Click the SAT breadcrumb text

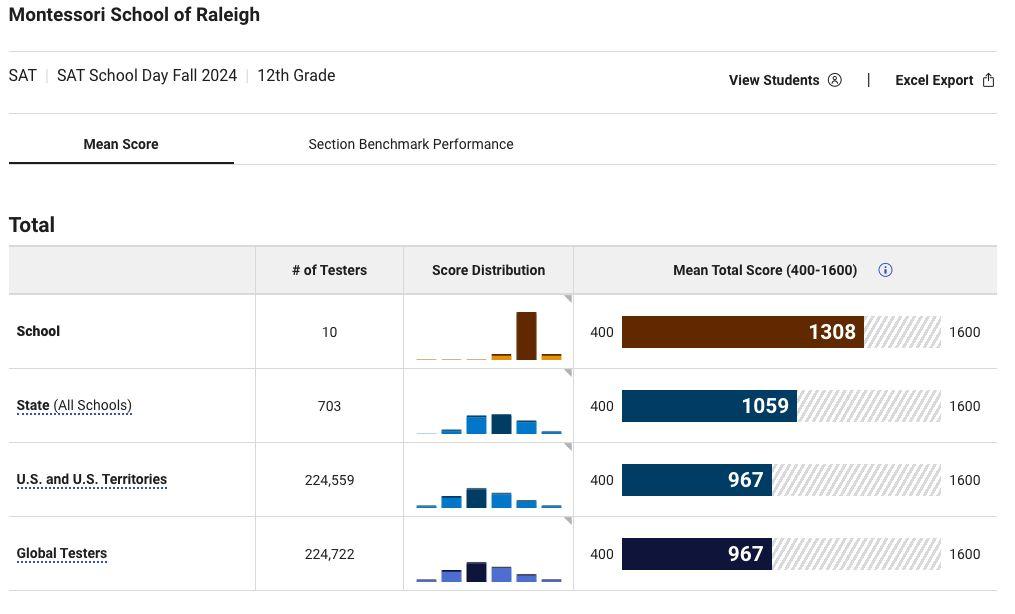tap(23, 76)
